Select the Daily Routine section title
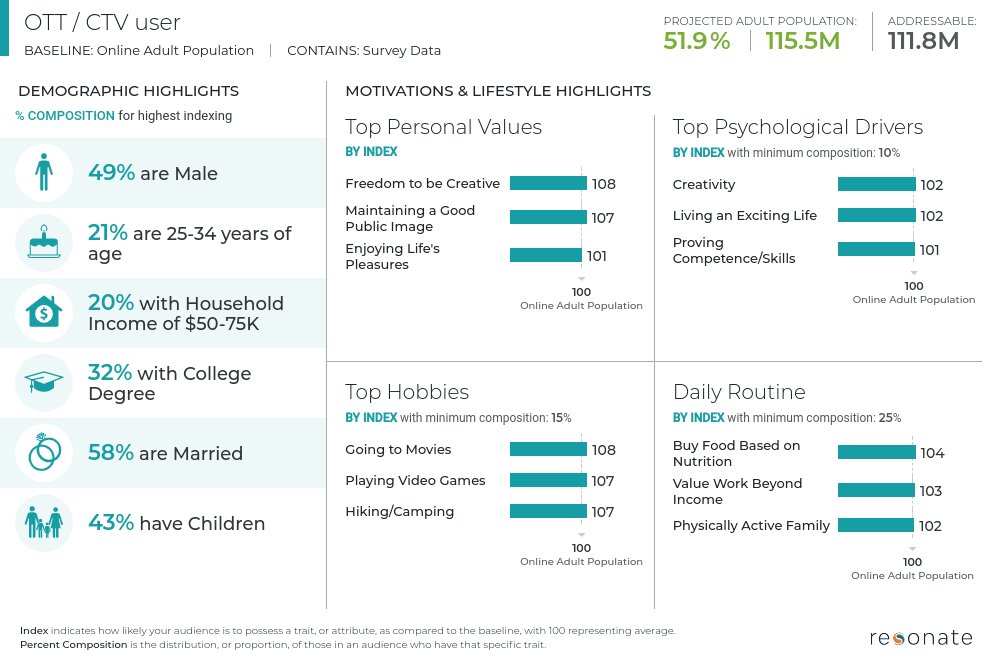This screenshot has width=992, height=672. [x=739, y=392]
